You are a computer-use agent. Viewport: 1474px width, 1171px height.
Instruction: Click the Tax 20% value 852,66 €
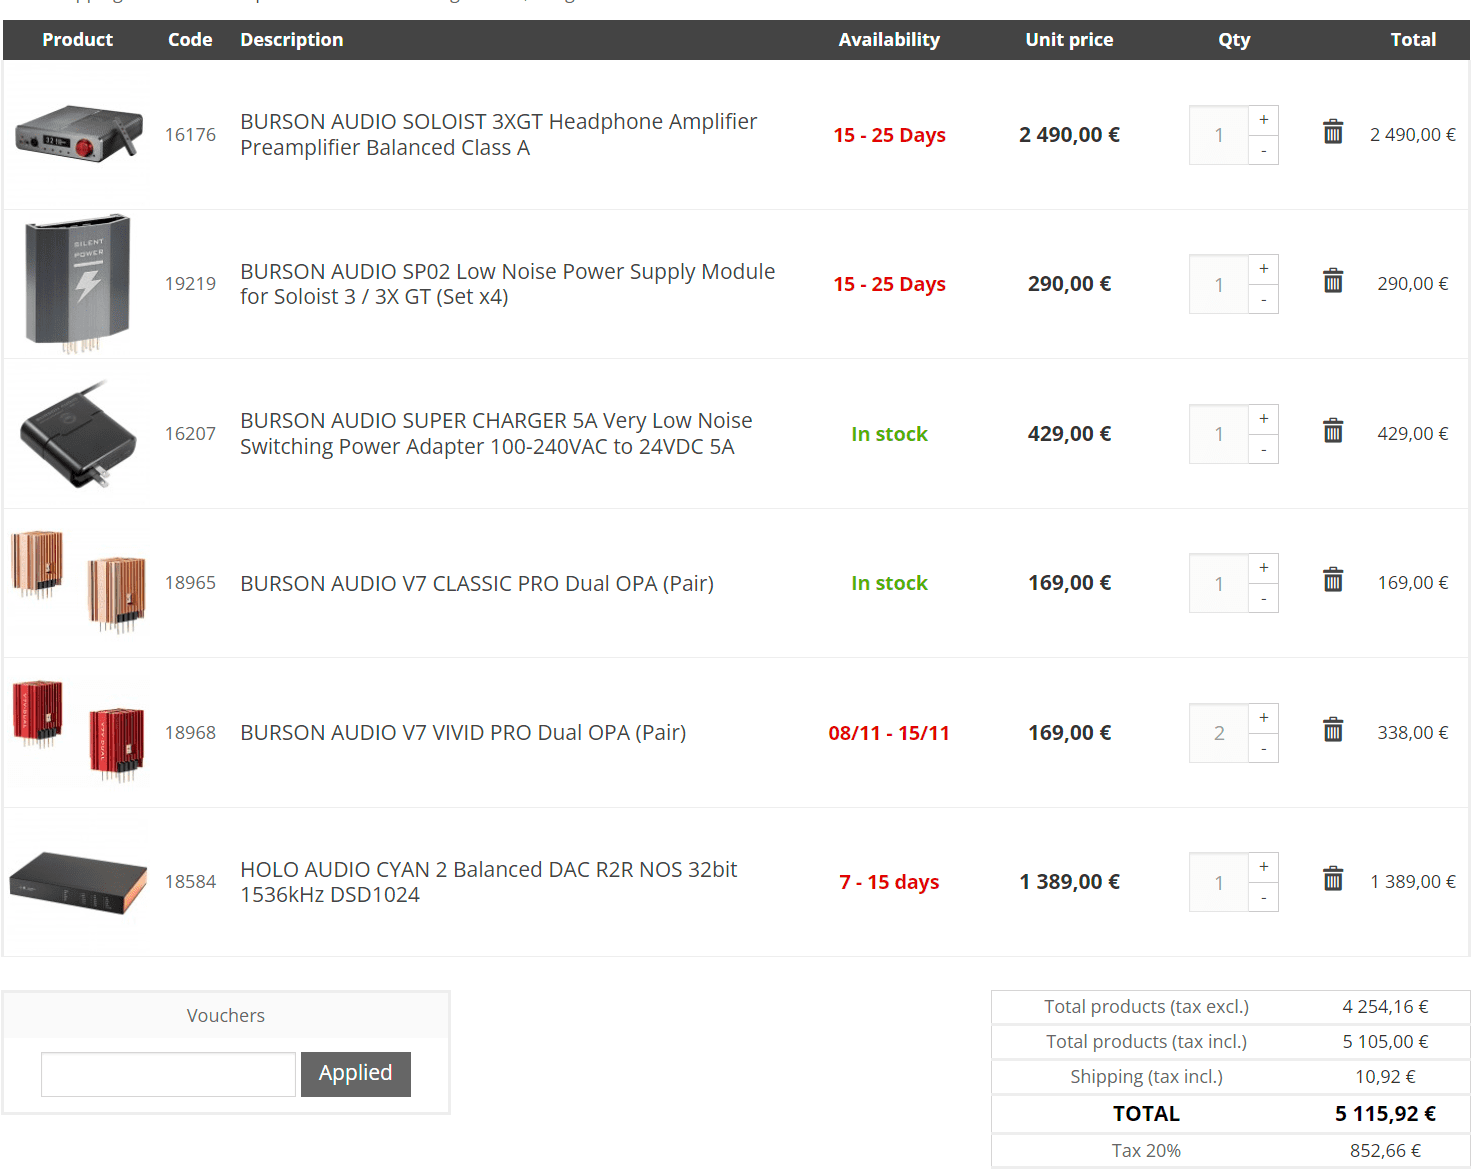[1385, 1150]
